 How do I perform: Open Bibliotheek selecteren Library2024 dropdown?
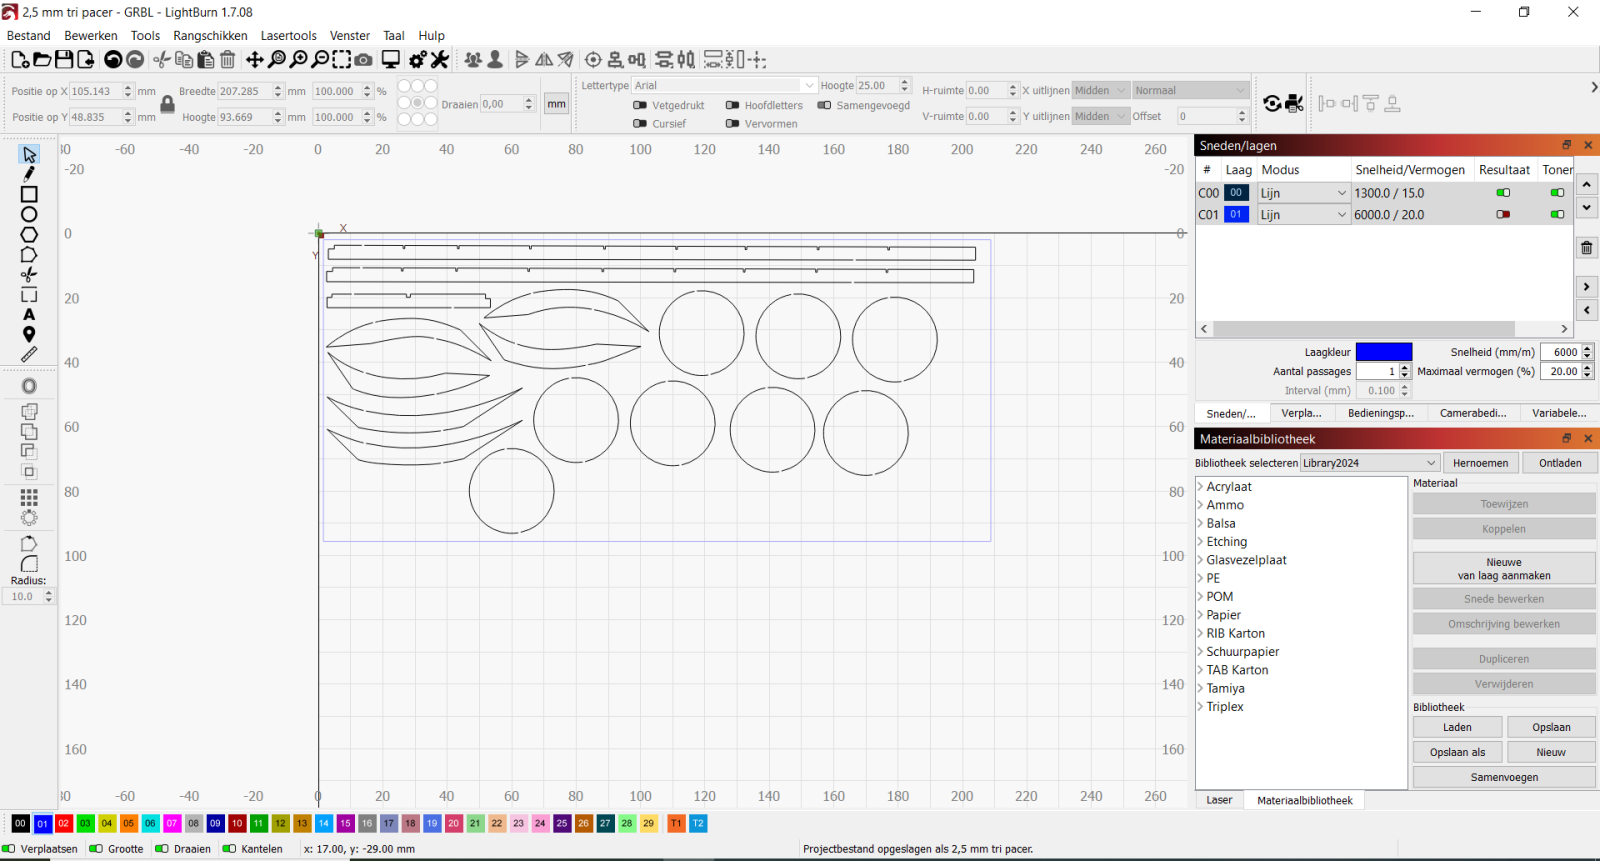1370,463
